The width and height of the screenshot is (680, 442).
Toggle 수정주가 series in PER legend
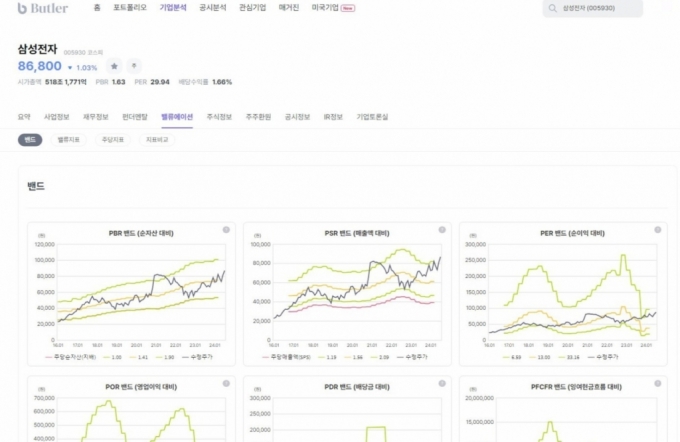click(603, 357)
